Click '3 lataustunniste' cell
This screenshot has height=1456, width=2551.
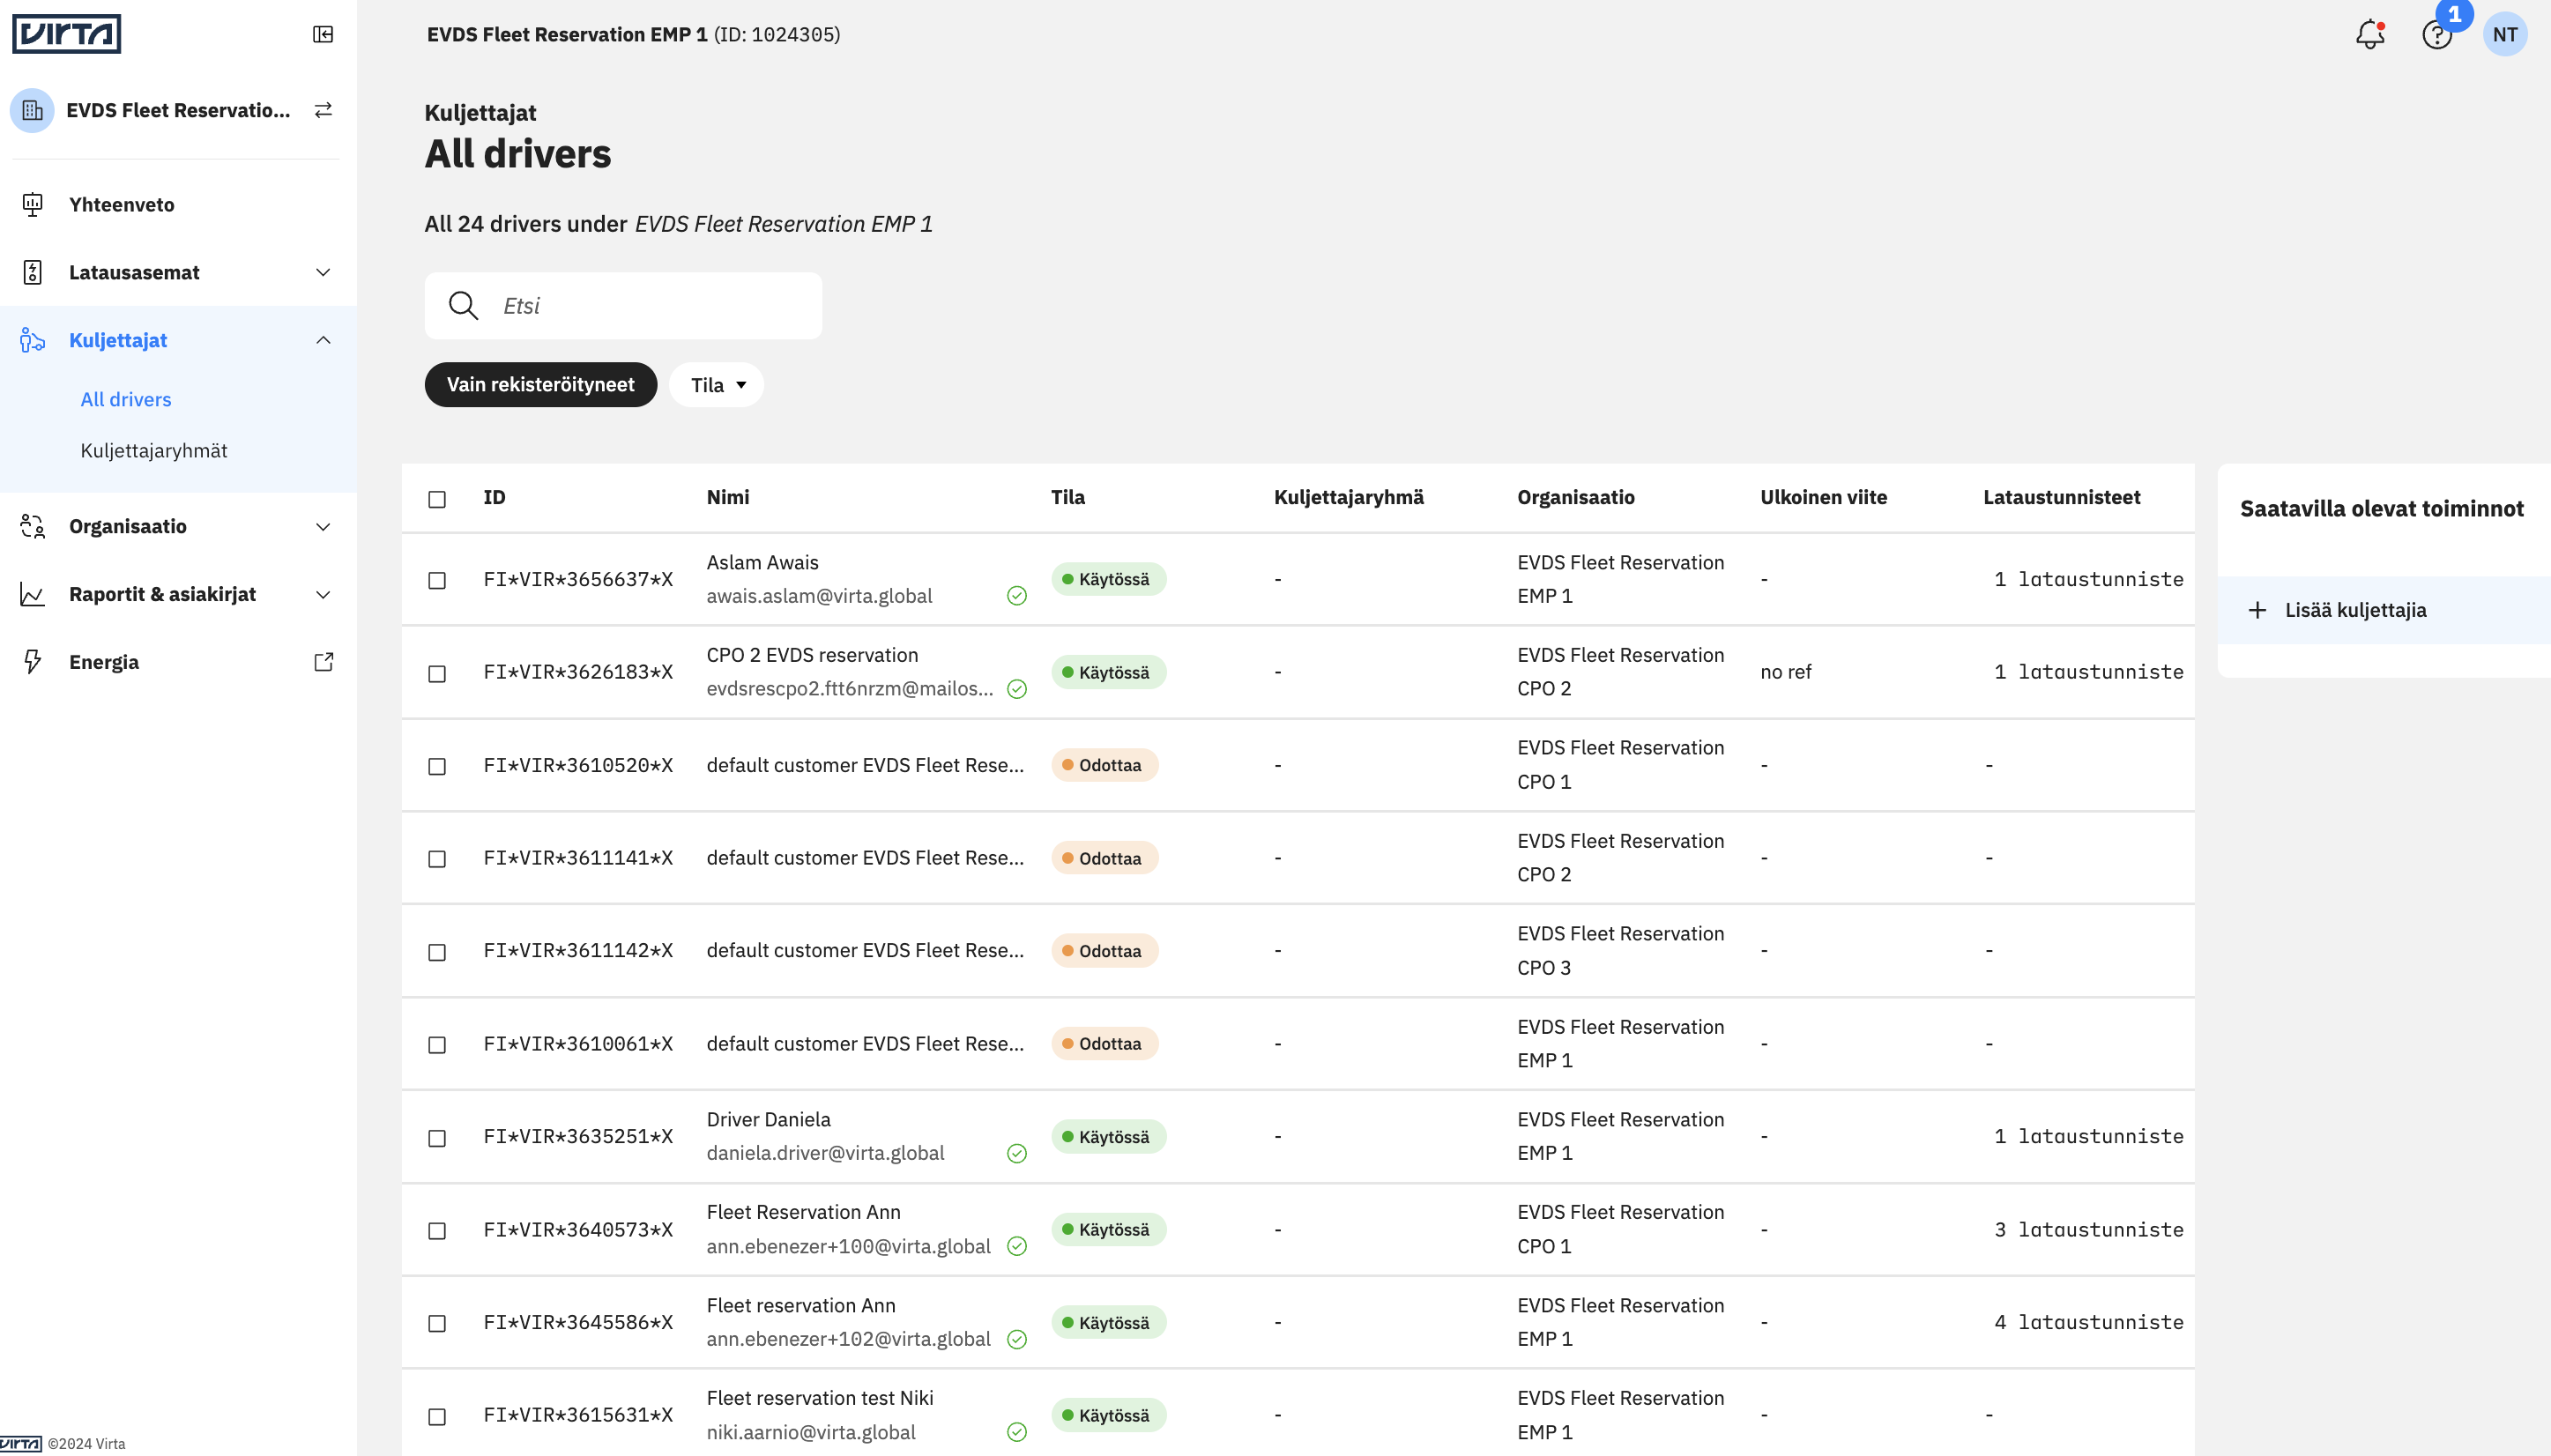tap(2089, 1229)
